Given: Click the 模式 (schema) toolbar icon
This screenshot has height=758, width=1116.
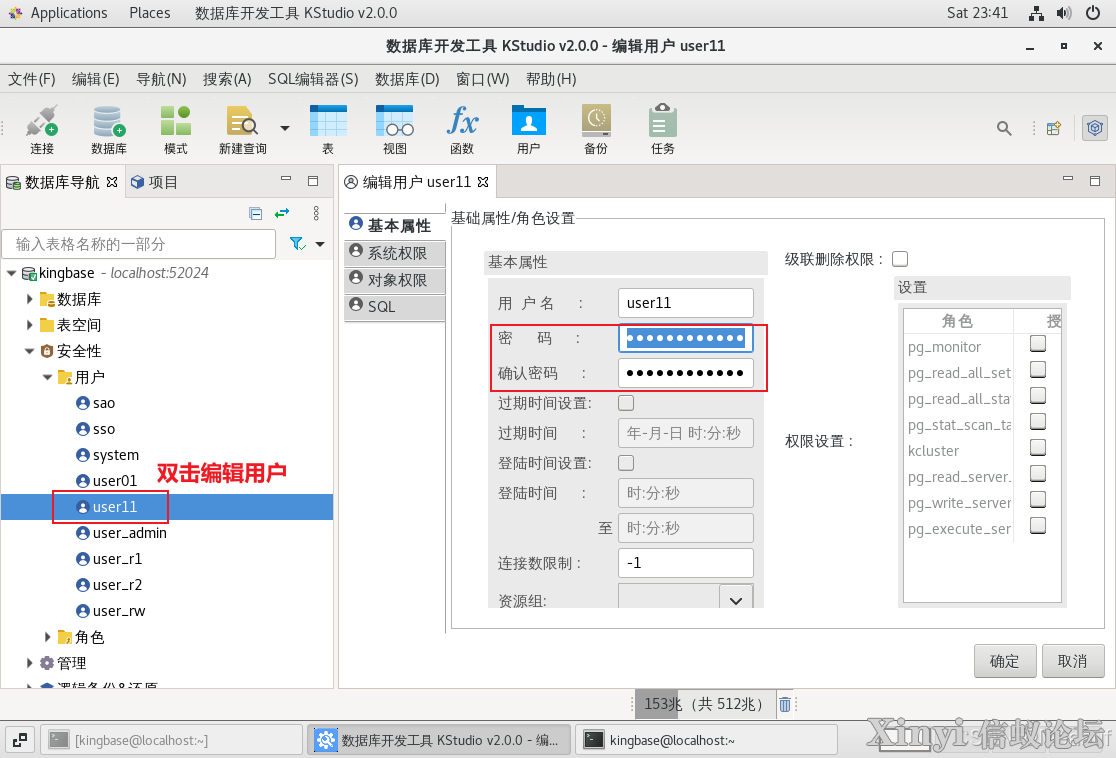Looking at the screenshot, I should pyautogui.click(x=175, y=130).
